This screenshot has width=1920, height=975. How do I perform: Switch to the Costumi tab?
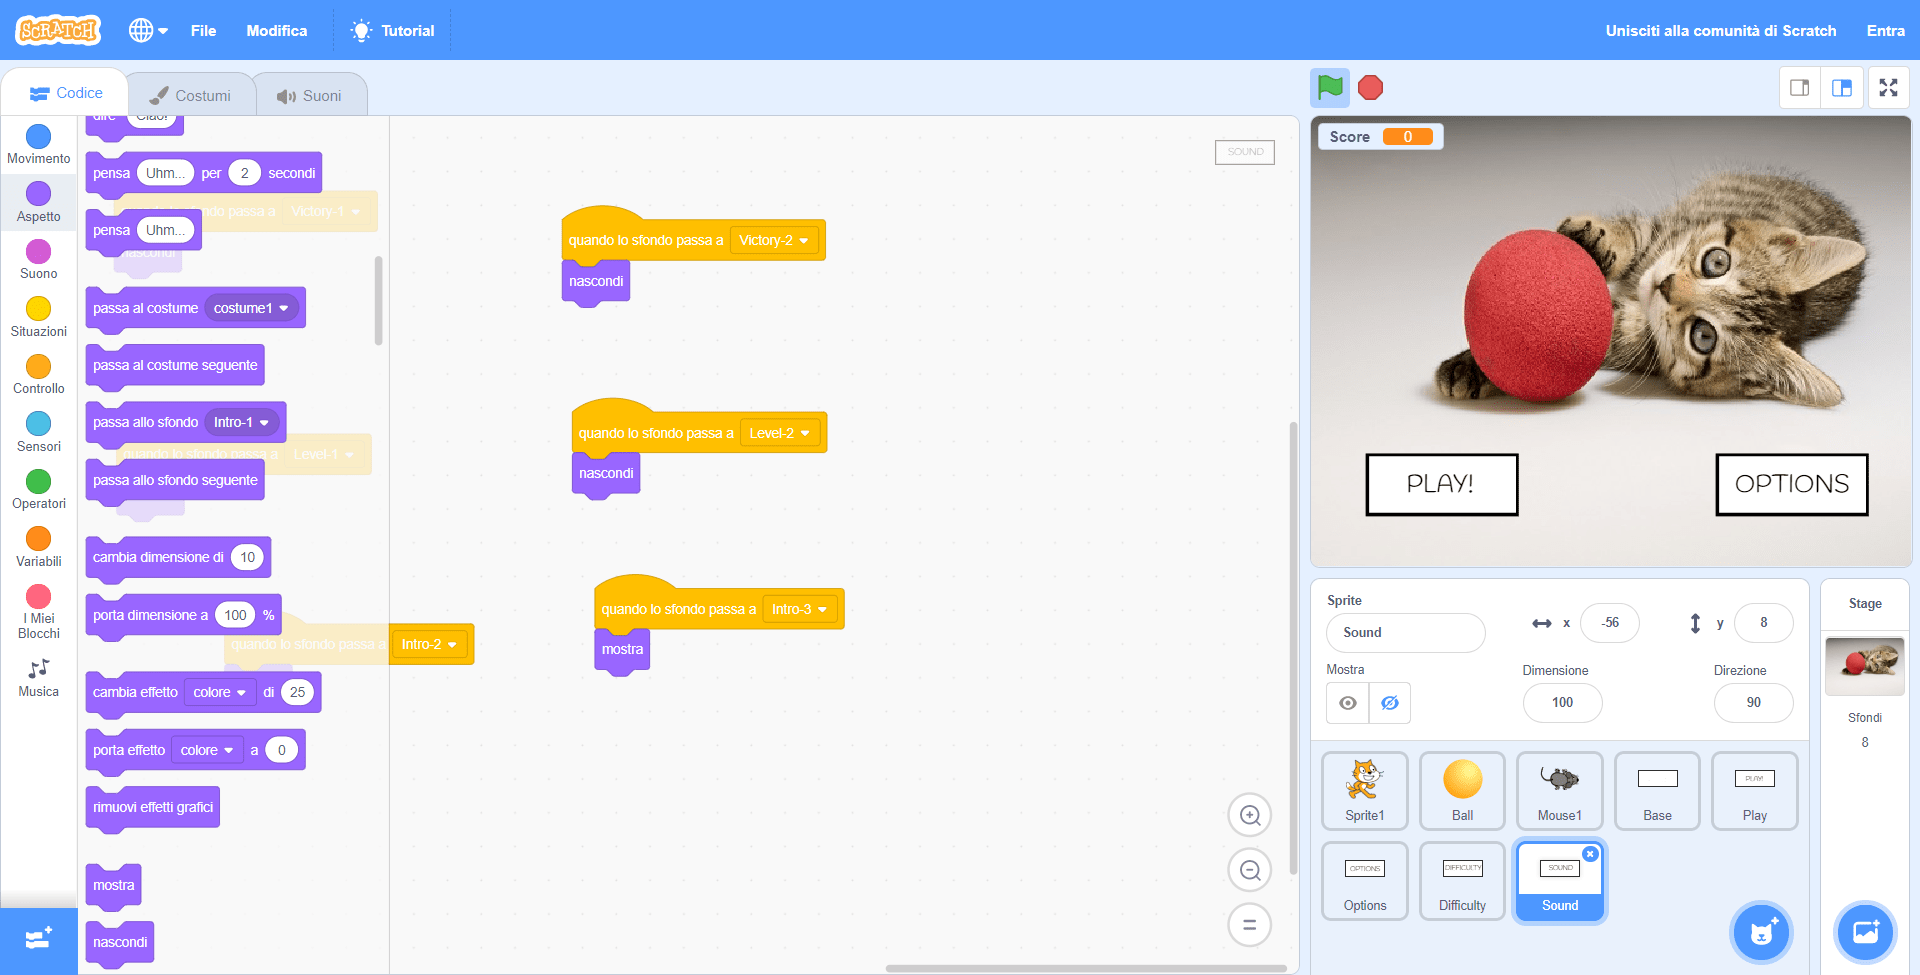(192, 93)
